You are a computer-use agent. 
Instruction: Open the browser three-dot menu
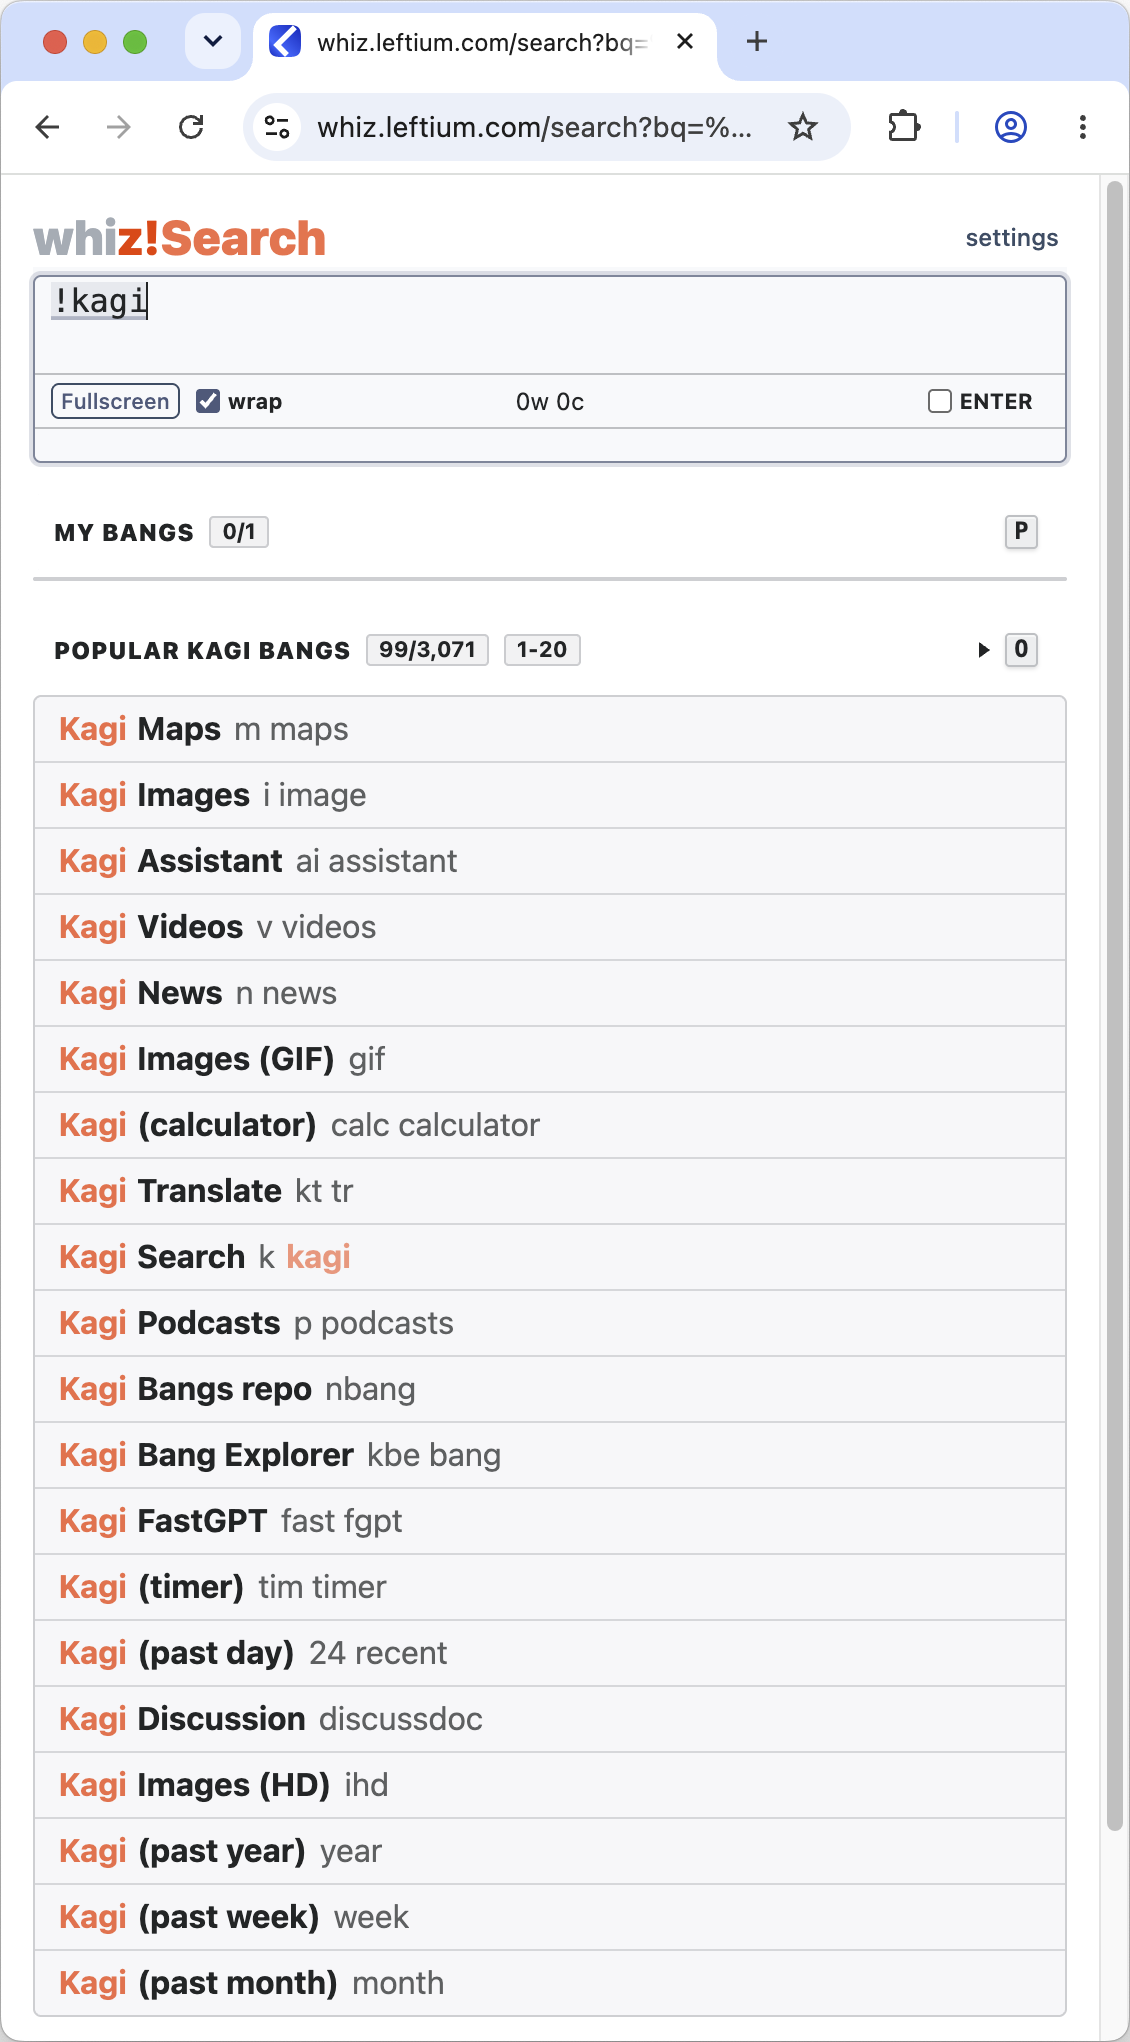1083,127
